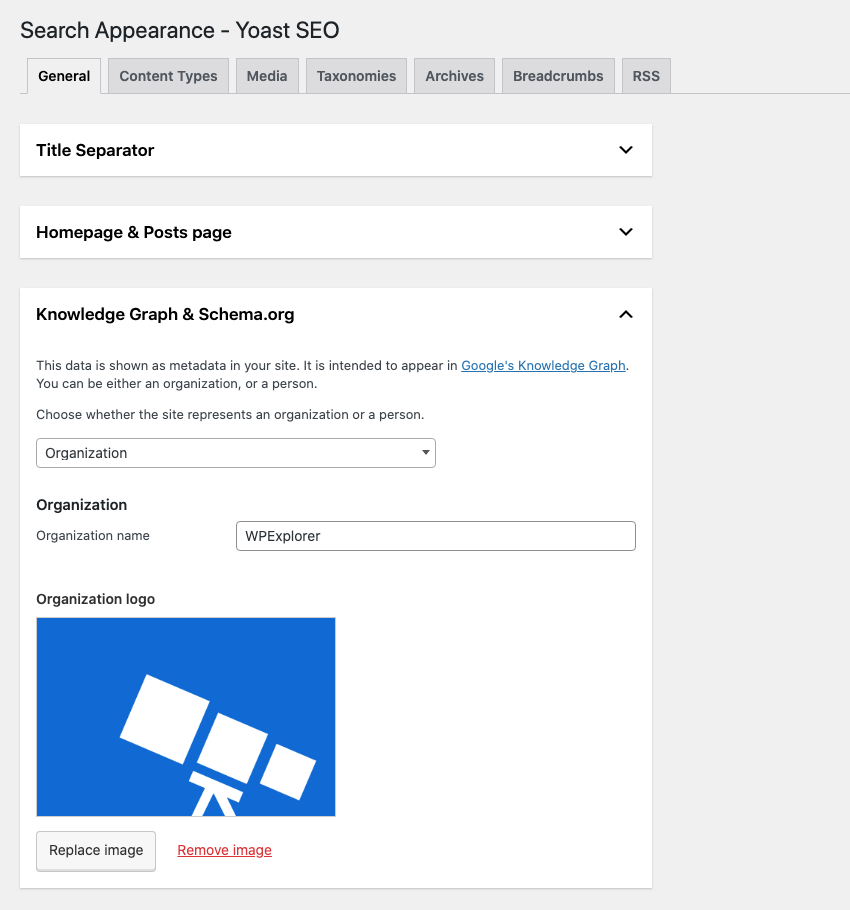850x910 pixels.
Task: Click the Homepage & Posts page heading
Action: [x=134, y=232]
